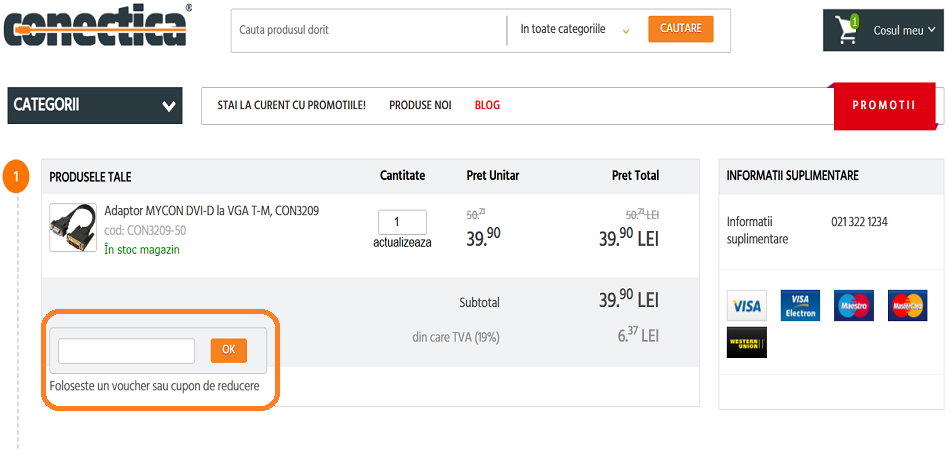Open the MYCON adapter product thumbnail

pos(73,228)
